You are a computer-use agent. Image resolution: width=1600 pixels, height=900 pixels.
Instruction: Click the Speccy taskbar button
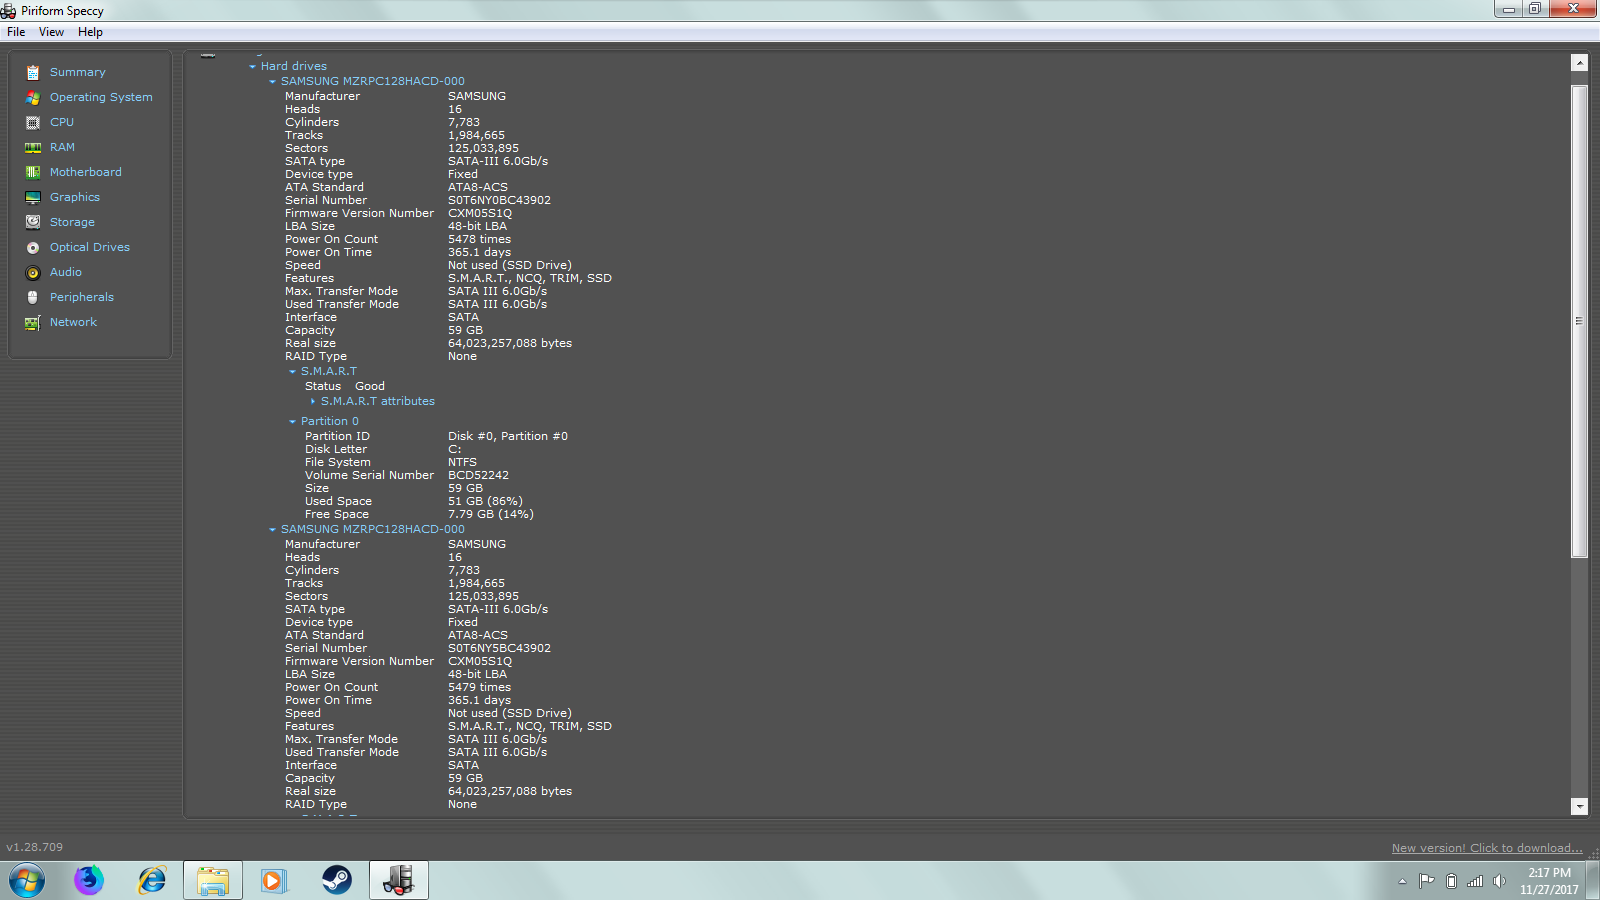pos(399,880)
